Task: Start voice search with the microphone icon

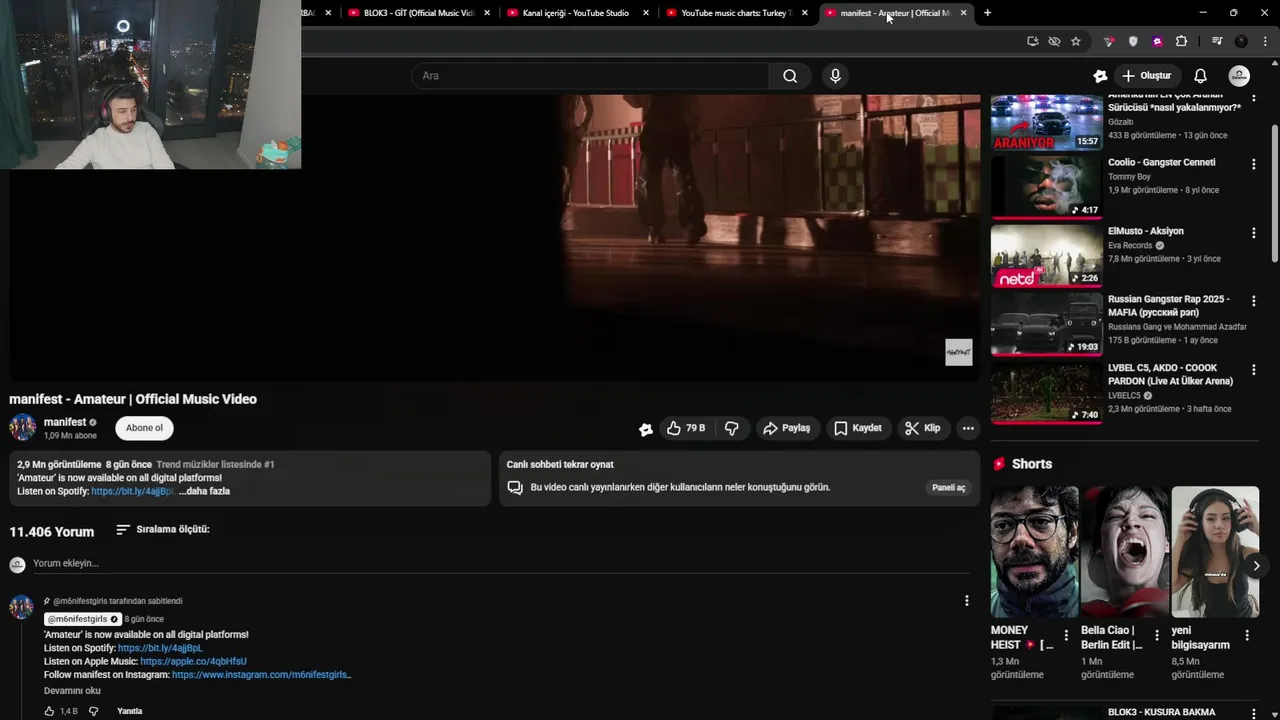Action: pyautogui.click(x=835, y=76)
